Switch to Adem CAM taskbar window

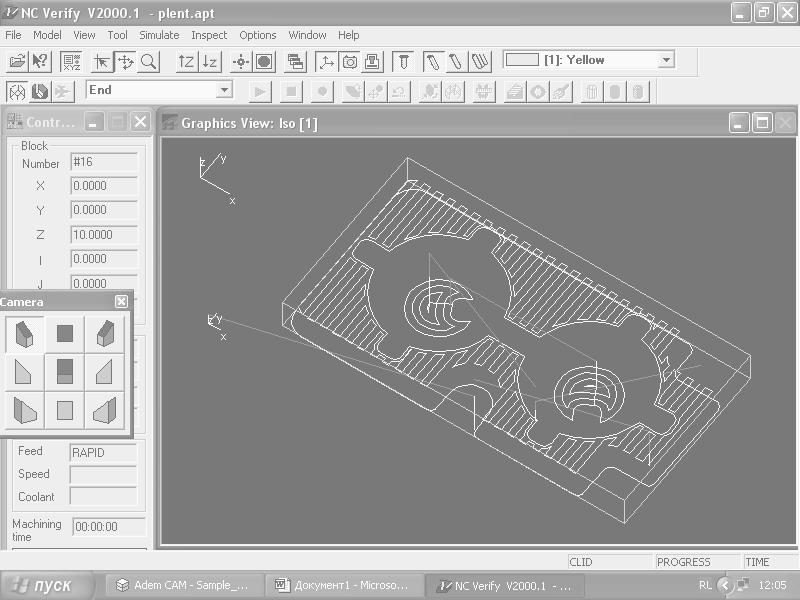pyautogui.click(x=185, y=585)
